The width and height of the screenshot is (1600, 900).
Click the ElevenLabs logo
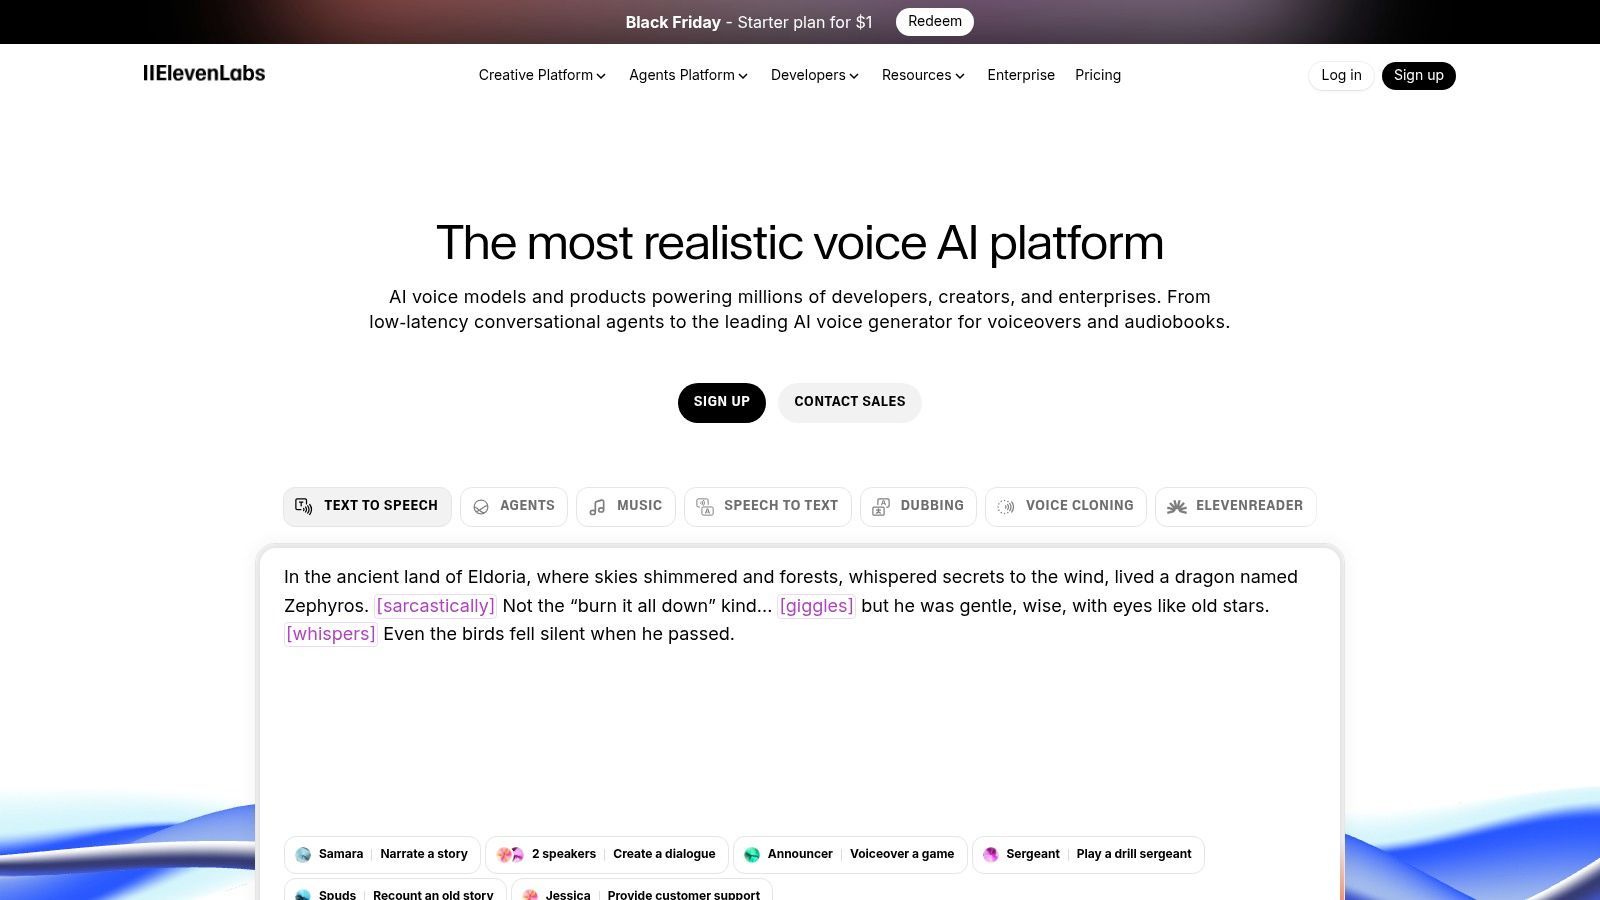(x=204, y=74)
